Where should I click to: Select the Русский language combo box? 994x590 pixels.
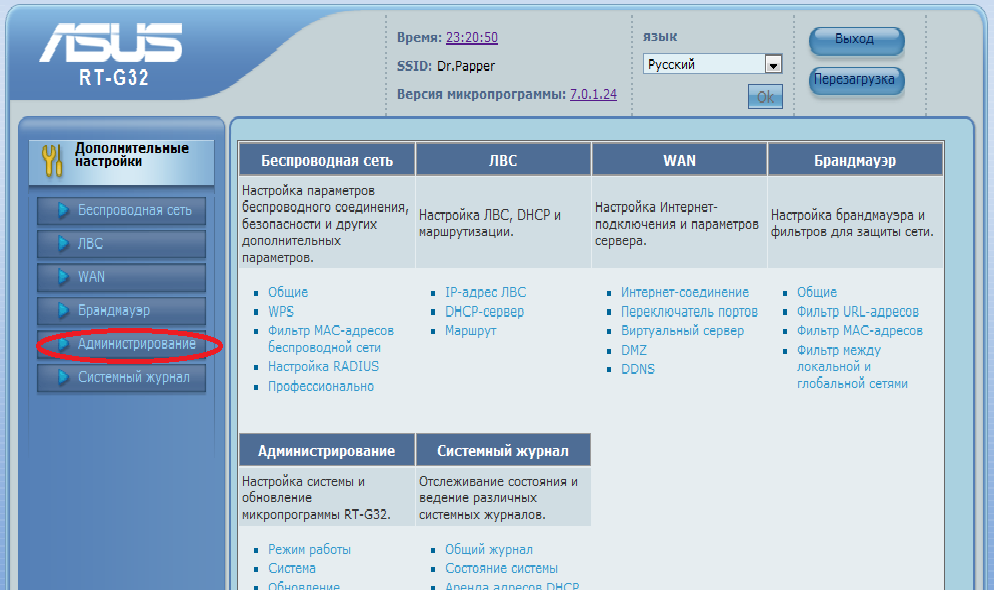coord(712,64)
